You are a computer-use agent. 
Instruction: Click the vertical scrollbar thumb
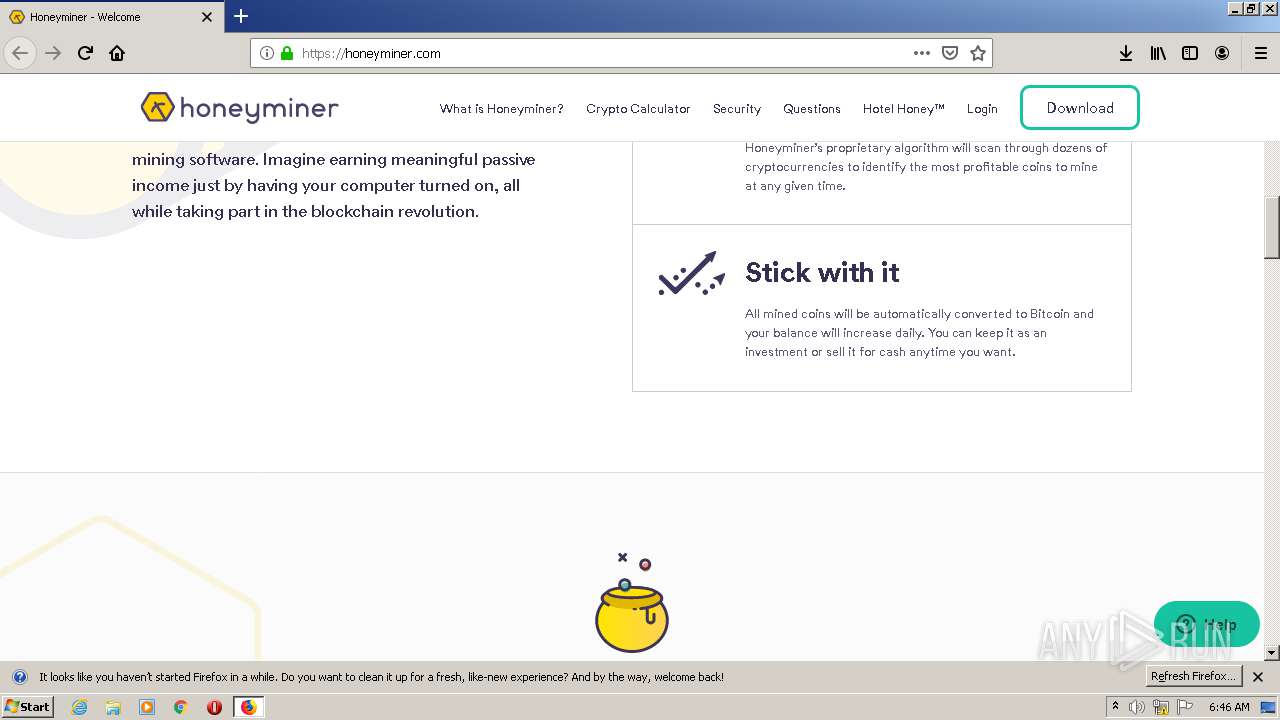point(1272,227)
